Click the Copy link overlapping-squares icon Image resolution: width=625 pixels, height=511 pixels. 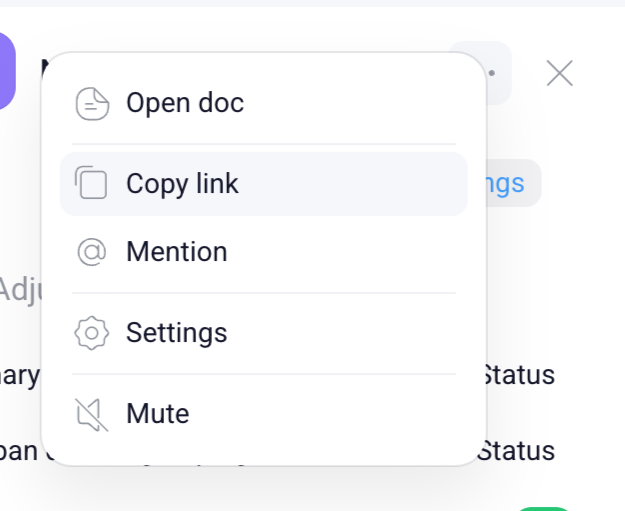click(92, 184)
